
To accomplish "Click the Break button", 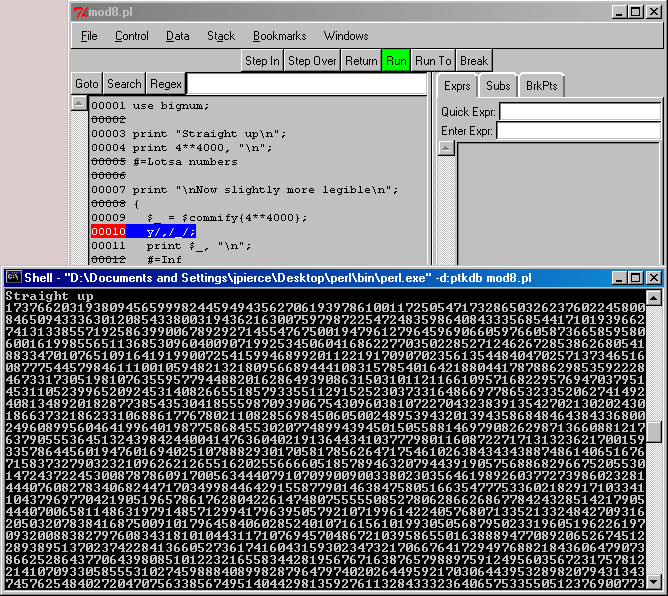I will (474, 61).
